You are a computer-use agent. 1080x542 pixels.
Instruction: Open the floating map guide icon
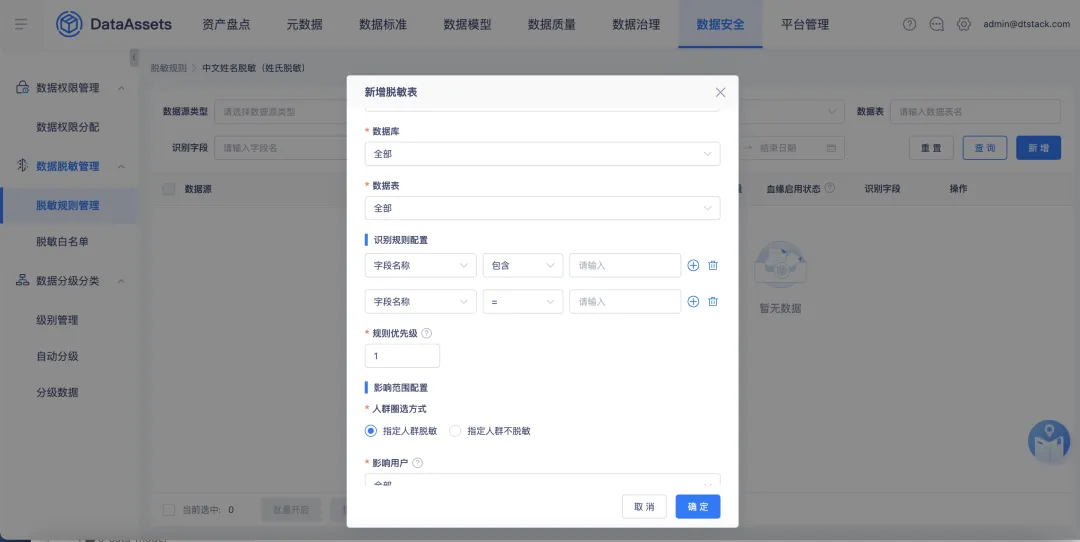pos(1048,441)
